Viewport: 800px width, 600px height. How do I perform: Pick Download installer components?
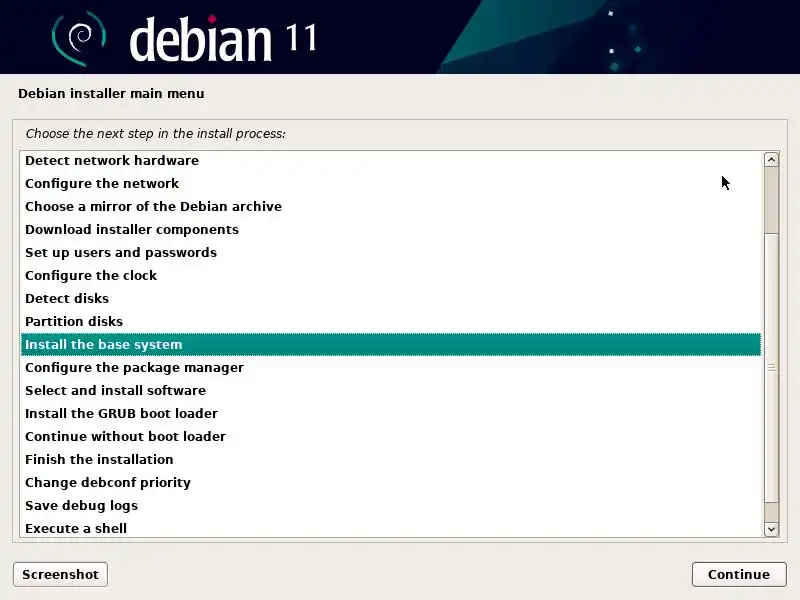tap(391, 229)
